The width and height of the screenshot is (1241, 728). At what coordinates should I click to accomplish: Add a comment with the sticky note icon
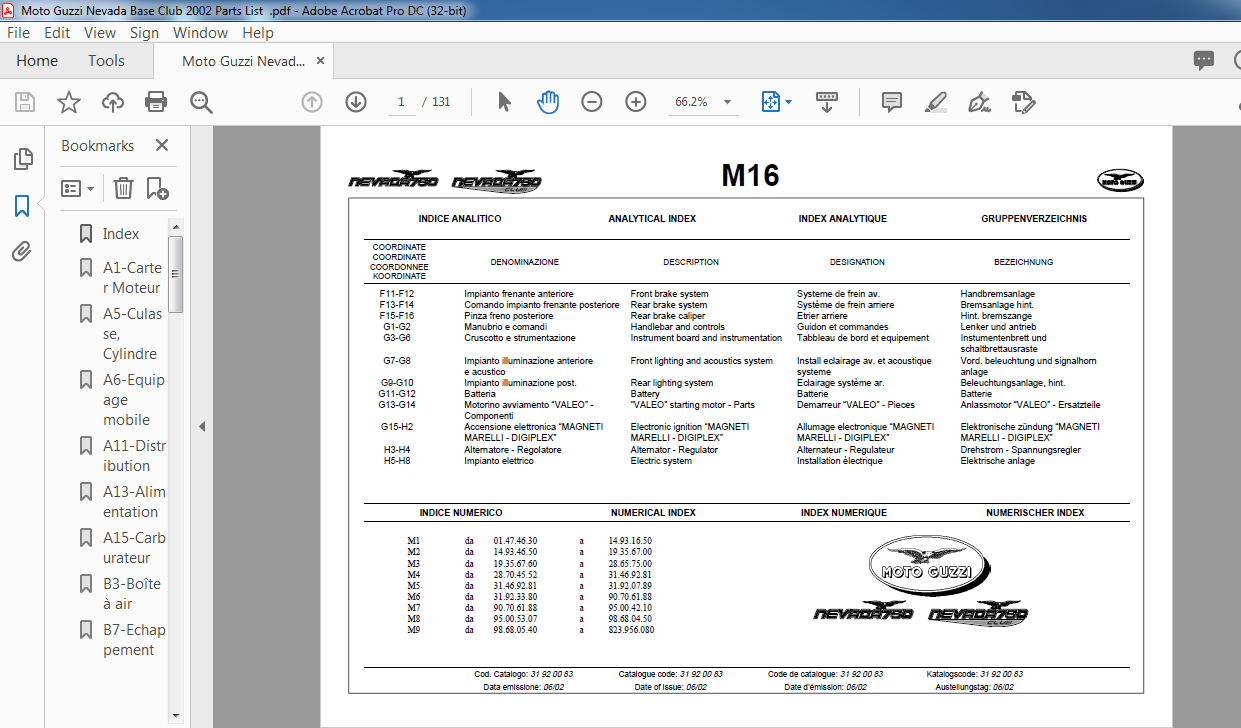(x=892, y=102)
